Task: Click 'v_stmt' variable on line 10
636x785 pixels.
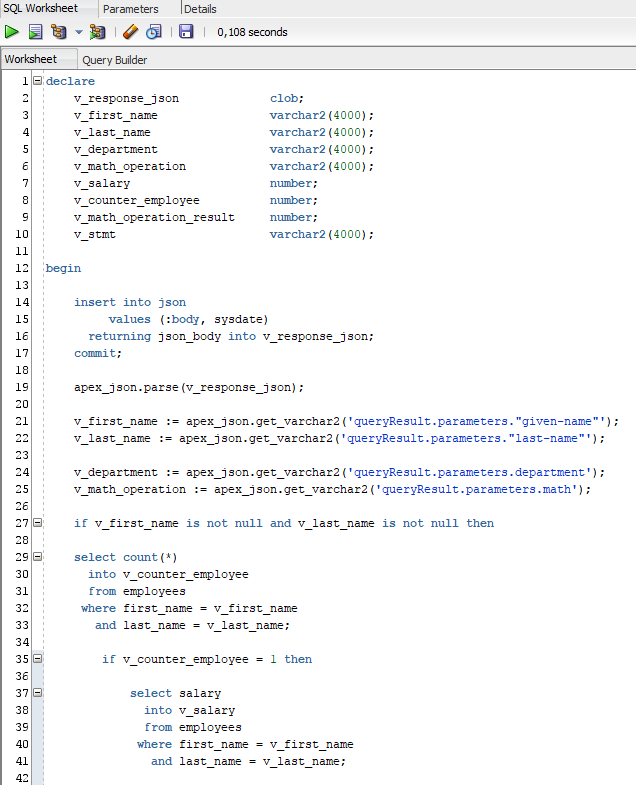Action: pyautogui.click(x=95, y=234)
